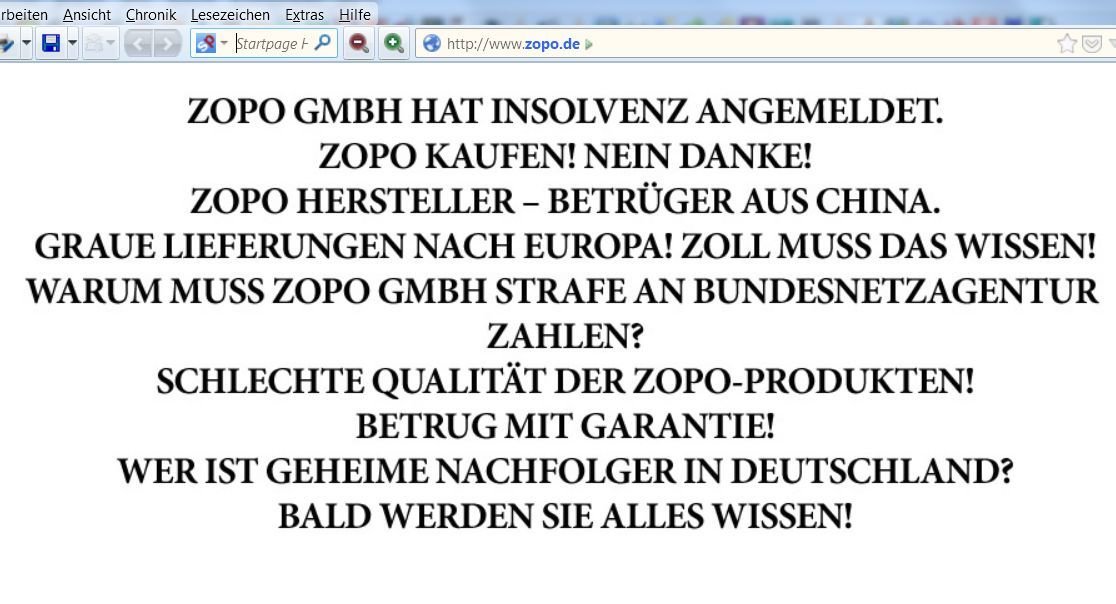Image resolution: width=1116 pixels, height=604 pixels.
Task: Click the text 'BETRUG MIT GARANTIE!'
Action: coord(565,427)
